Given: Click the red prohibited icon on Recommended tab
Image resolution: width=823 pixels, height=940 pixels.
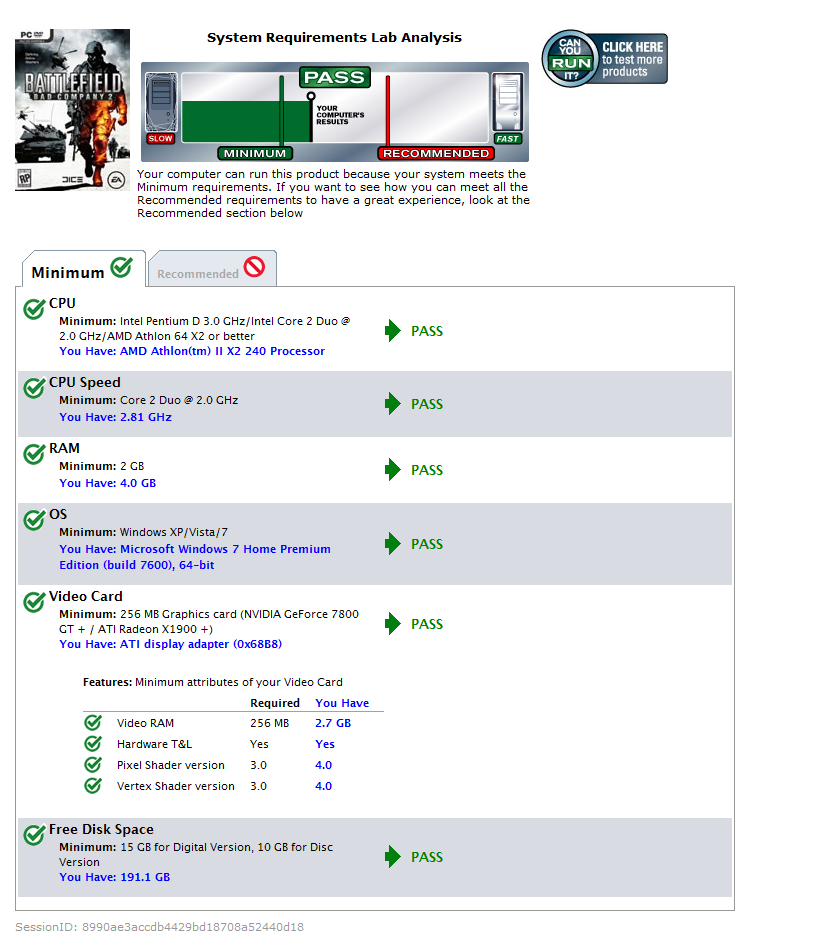Looking at the screenshot, I should [x=254, y=267].
